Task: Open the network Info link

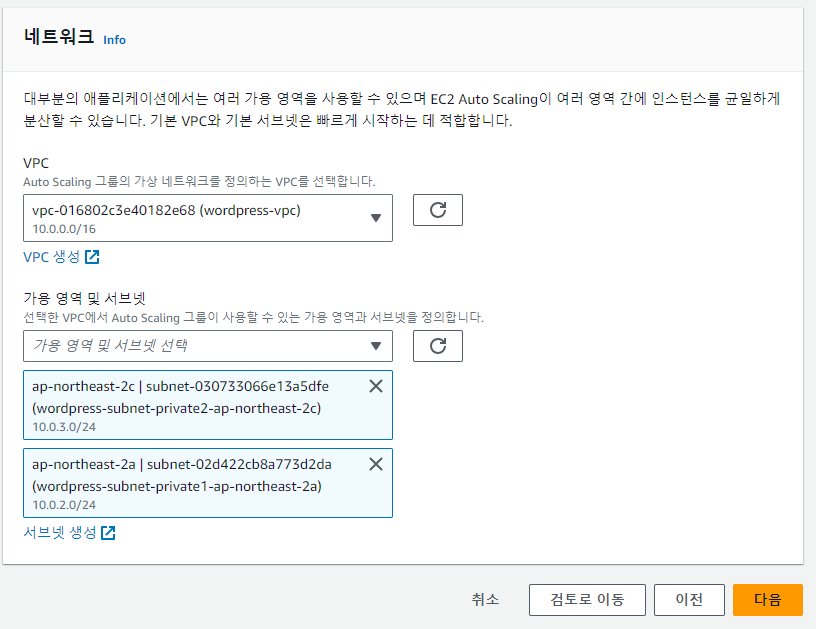Action: pyautogui.click(x=114, y=40)
